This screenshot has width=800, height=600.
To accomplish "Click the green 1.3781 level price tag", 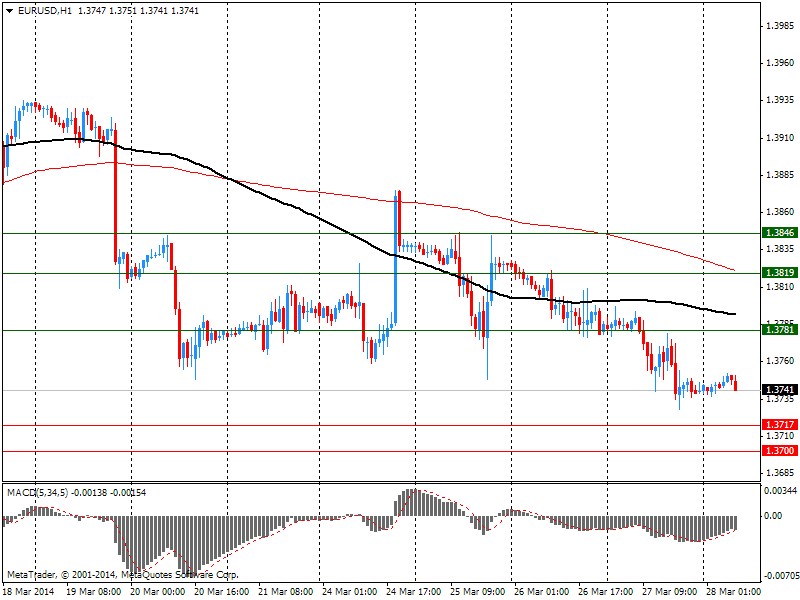I will click(780, 330).
